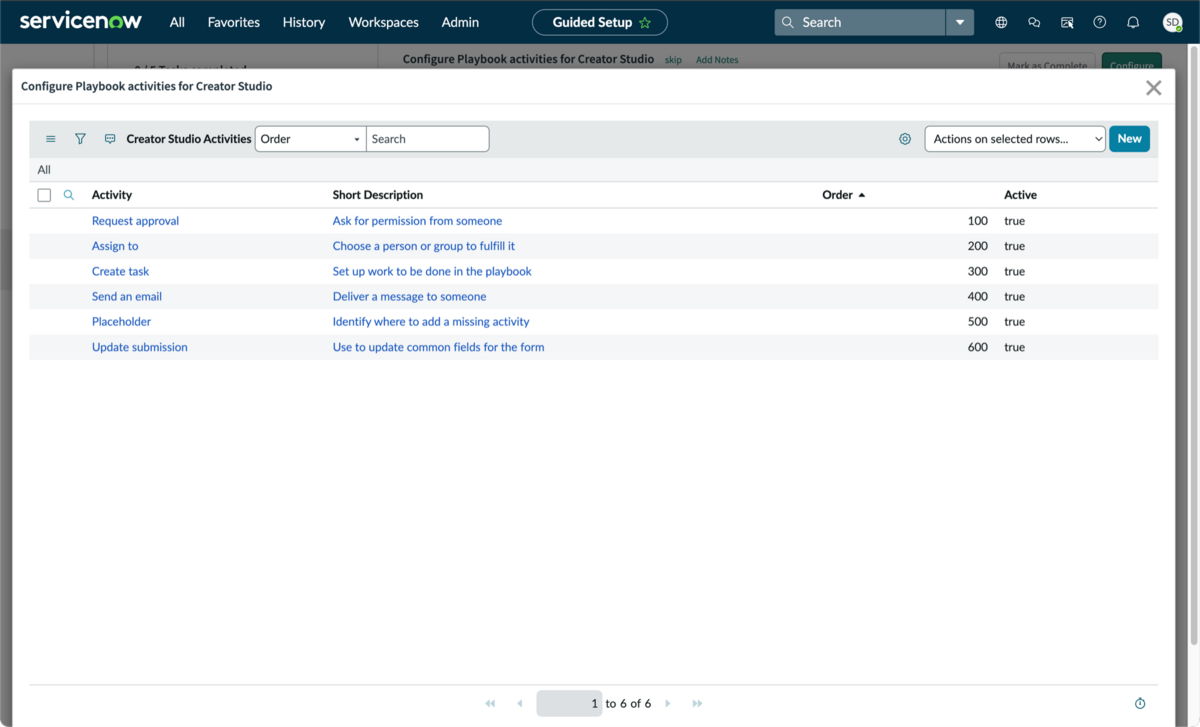Click the Activity column header
This screenshot has height=727, width=1200.
[112, 195]
